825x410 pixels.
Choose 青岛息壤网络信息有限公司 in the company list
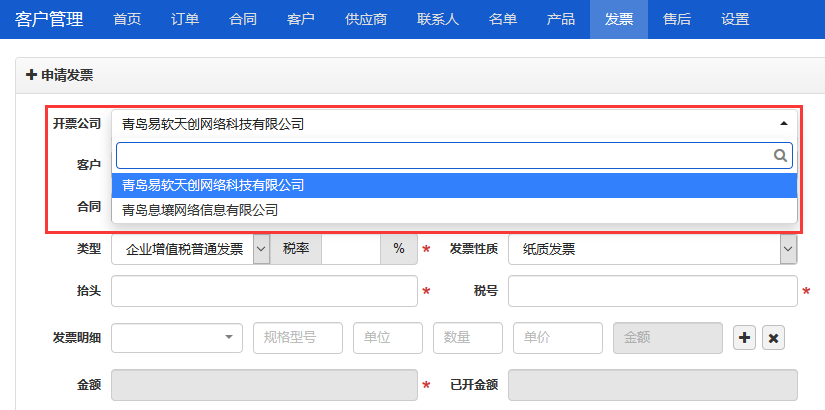pyautogui.click(x=455, y=211)
